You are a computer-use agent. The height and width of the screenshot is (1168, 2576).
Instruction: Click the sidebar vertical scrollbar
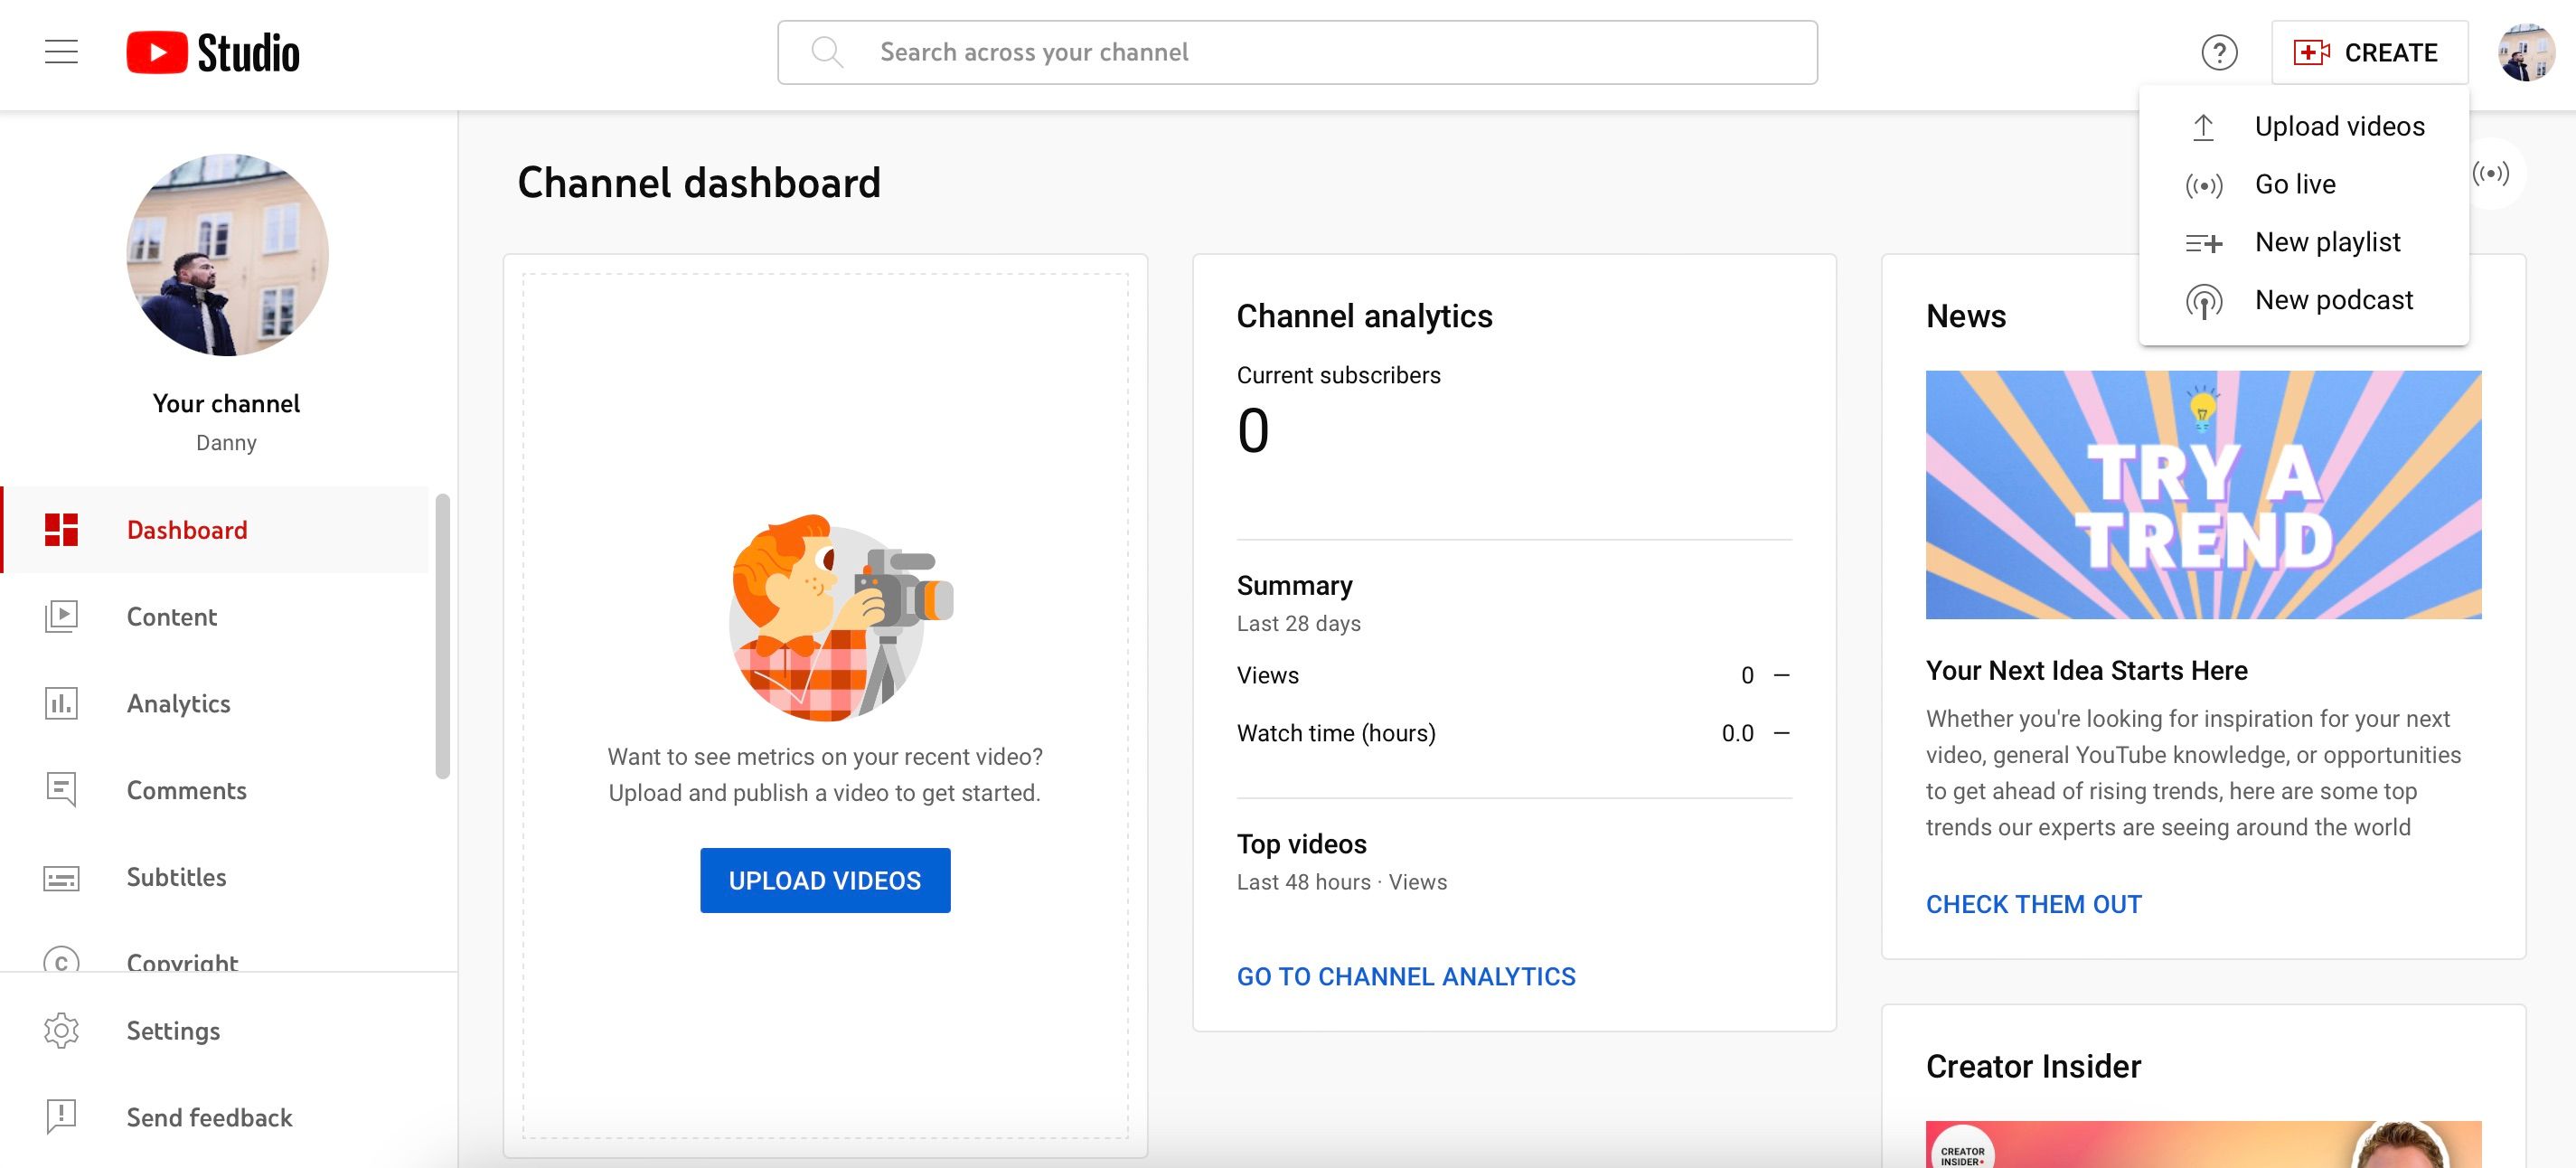(x=443, y=636)
